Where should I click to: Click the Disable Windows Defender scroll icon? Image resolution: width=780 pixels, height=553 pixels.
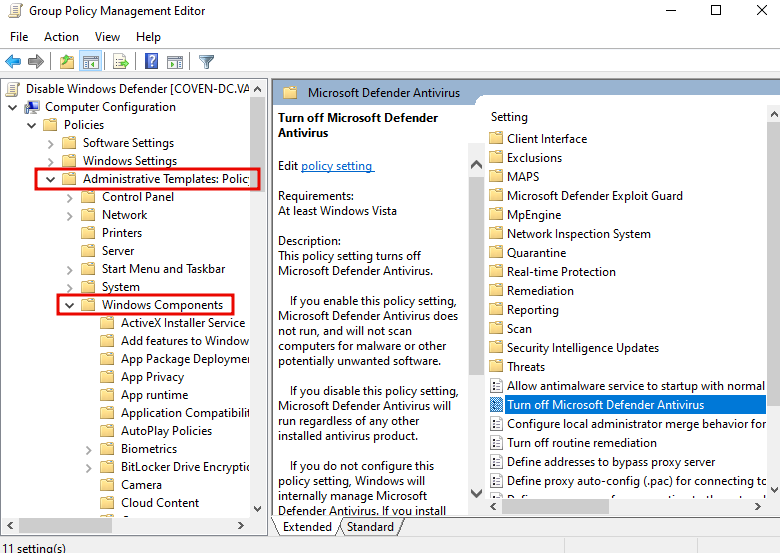pyautogui.click(x=13, y=89)
